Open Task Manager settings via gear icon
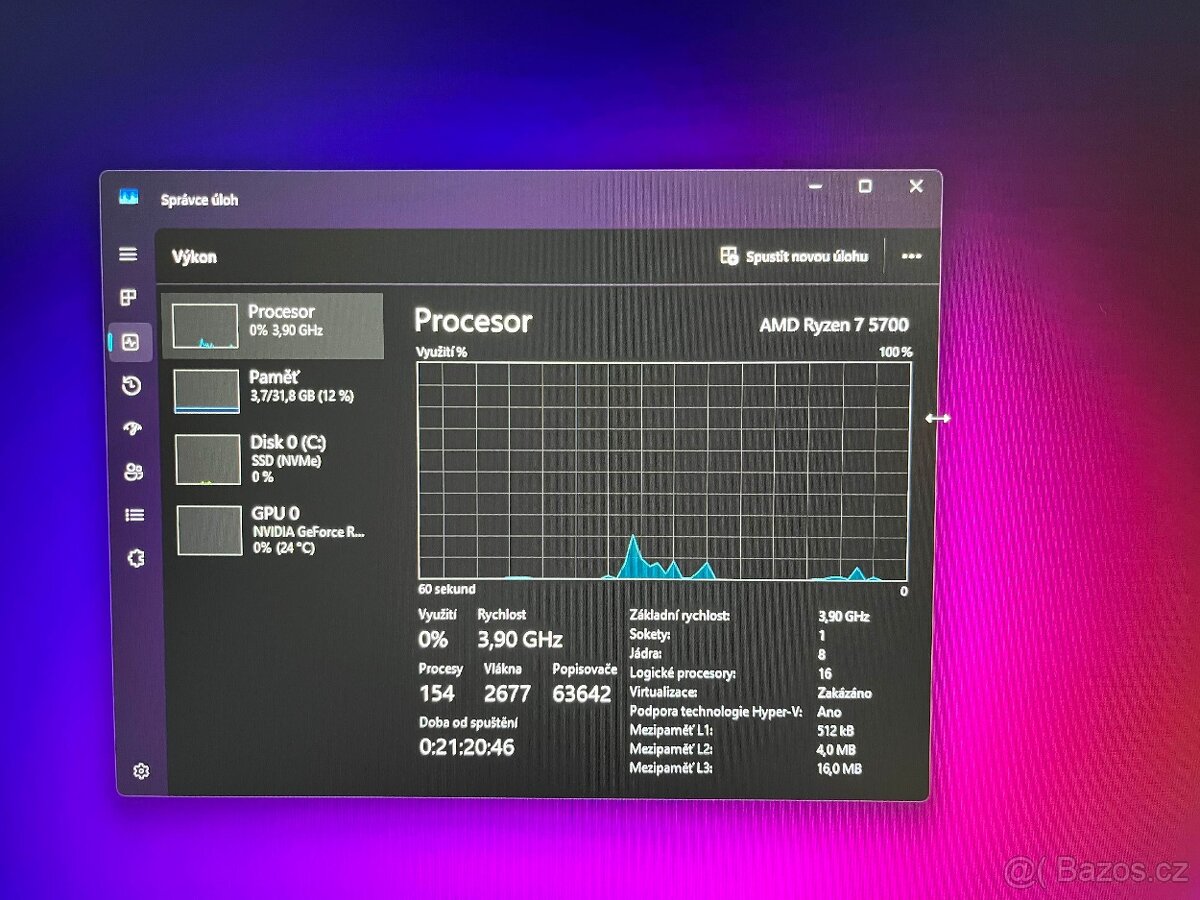 pyautogui.click(x=140, y=770)
